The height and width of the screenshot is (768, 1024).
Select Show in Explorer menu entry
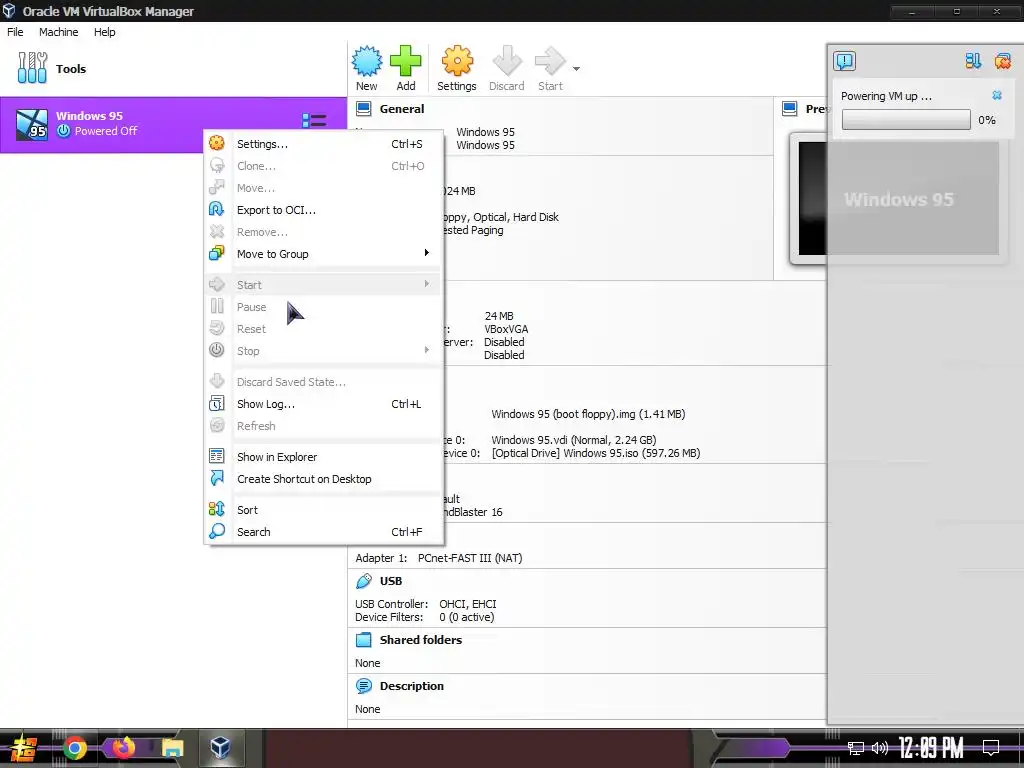coord(324,456)
